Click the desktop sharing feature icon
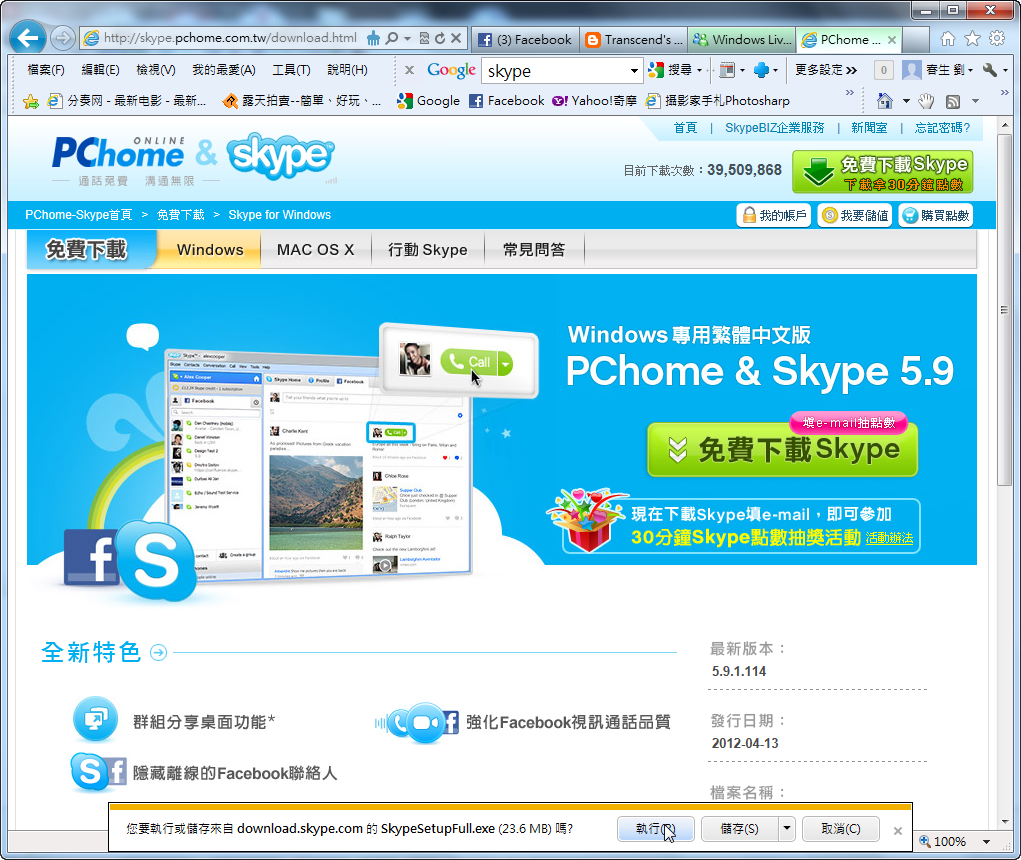1021x860 pixels. pos(95,719)
